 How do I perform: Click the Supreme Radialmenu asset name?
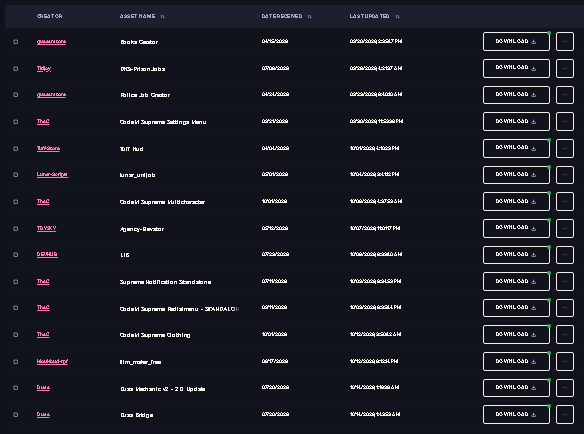coord(179,309)
